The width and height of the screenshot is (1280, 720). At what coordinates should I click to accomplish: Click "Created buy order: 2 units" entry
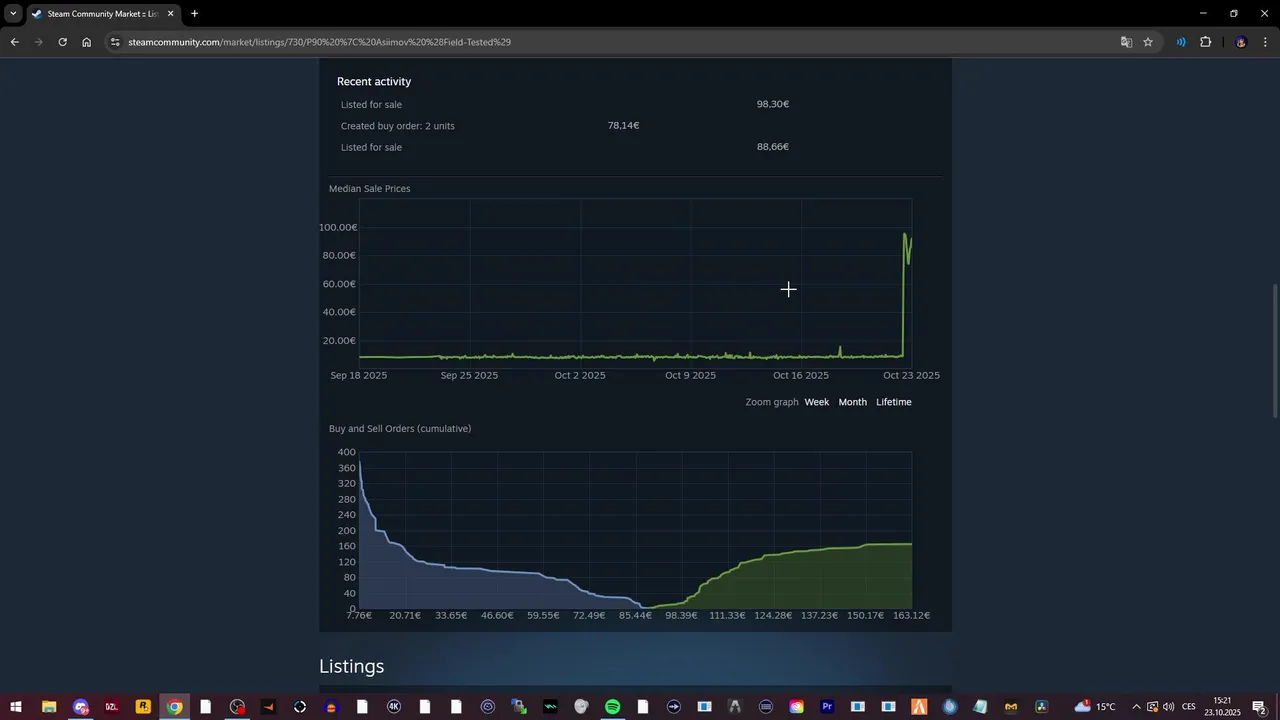(398, 126)
